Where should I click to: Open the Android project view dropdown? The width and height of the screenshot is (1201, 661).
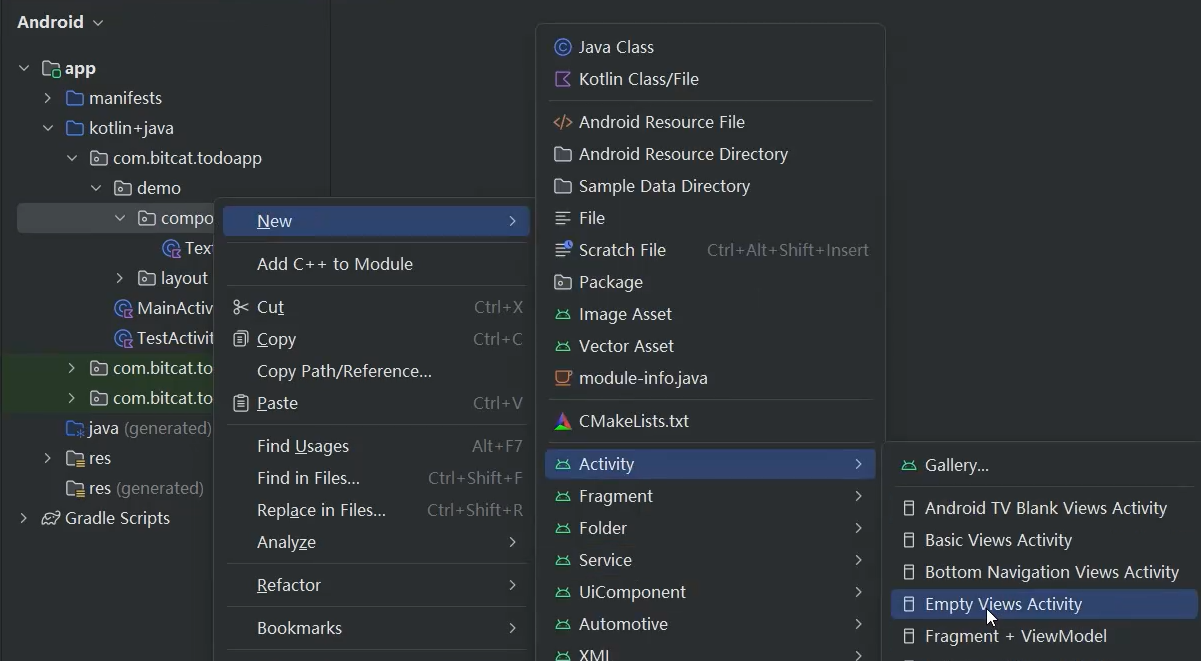pos(60,22)
